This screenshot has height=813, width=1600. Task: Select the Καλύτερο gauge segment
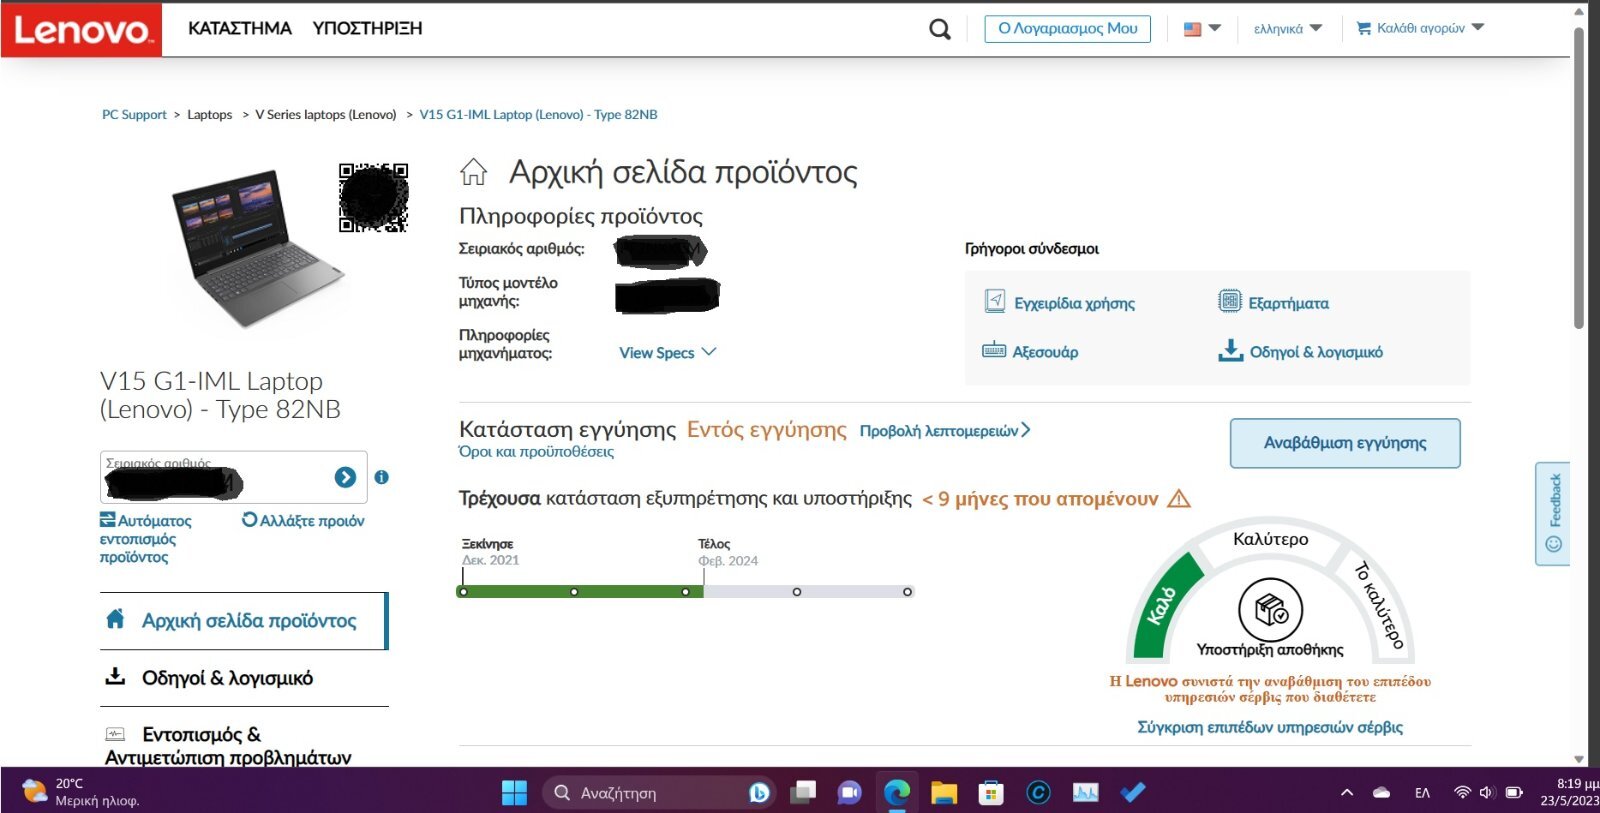tap(1270, 538)
